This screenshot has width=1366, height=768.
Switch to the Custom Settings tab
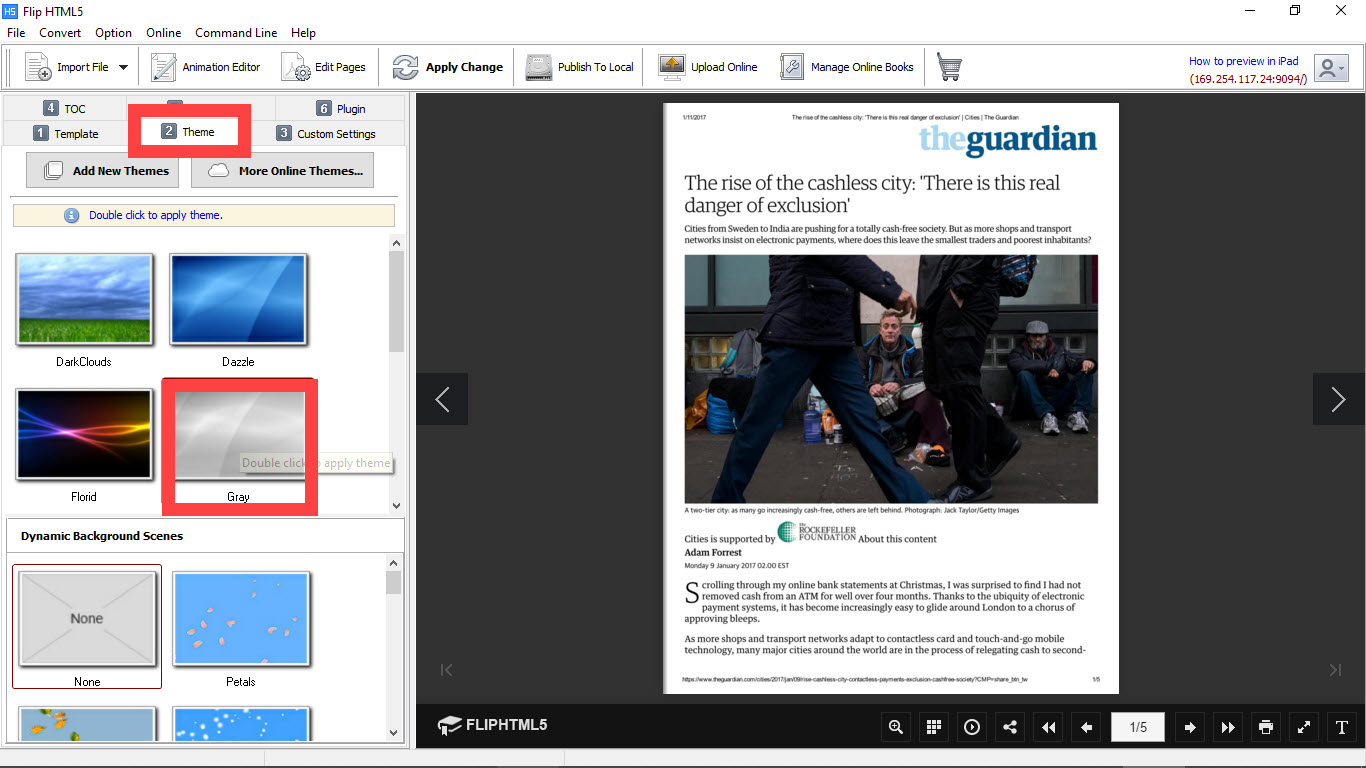326,133
